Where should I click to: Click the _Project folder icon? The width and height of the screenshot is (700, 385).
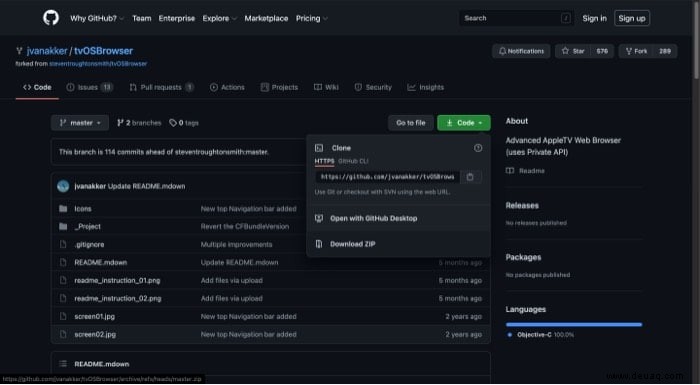pyautogui.click(x=63, y=226)
